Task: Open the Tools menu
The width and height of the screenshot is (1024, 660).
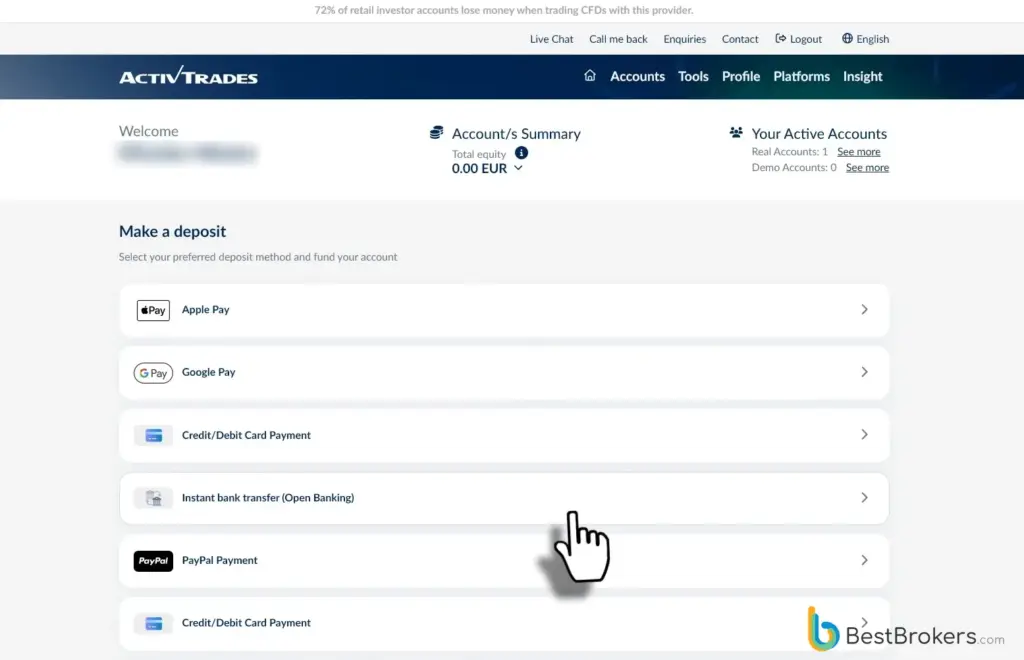Action: coord(693,76)
